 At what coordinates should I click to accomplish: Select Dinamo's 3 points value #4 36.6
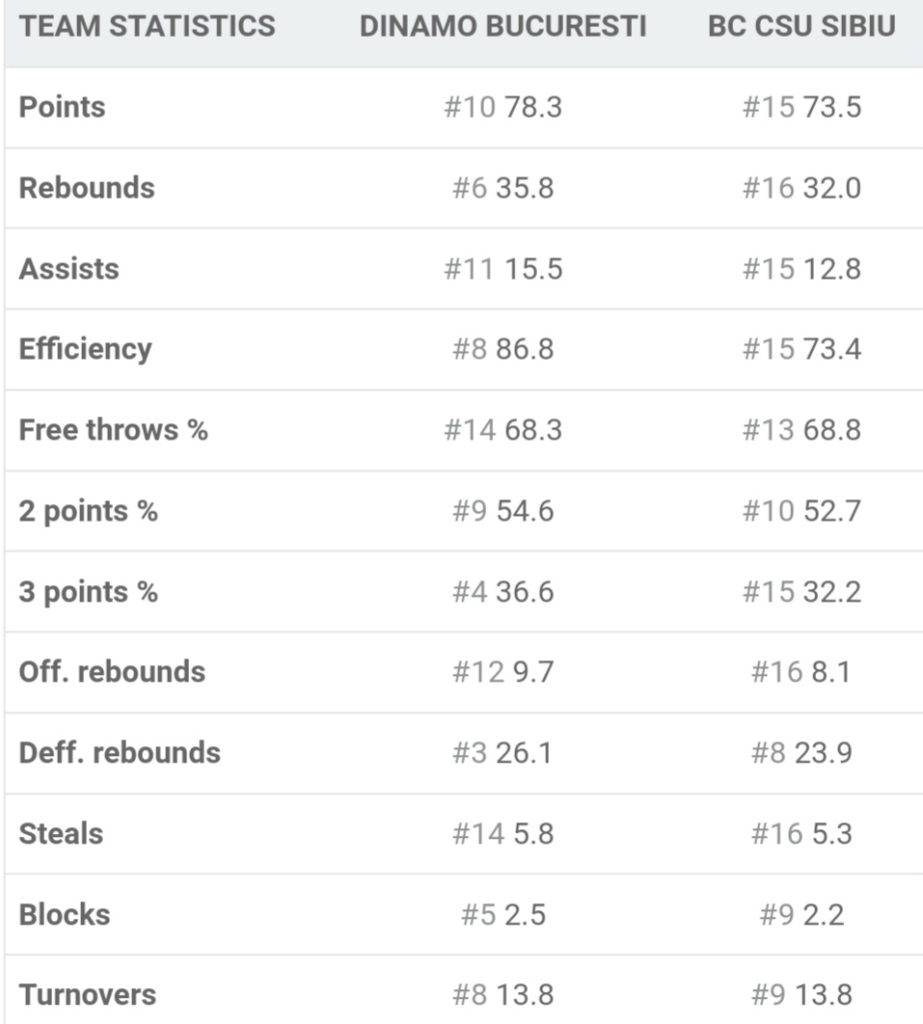pyautogui.click(x=503, y=592)
